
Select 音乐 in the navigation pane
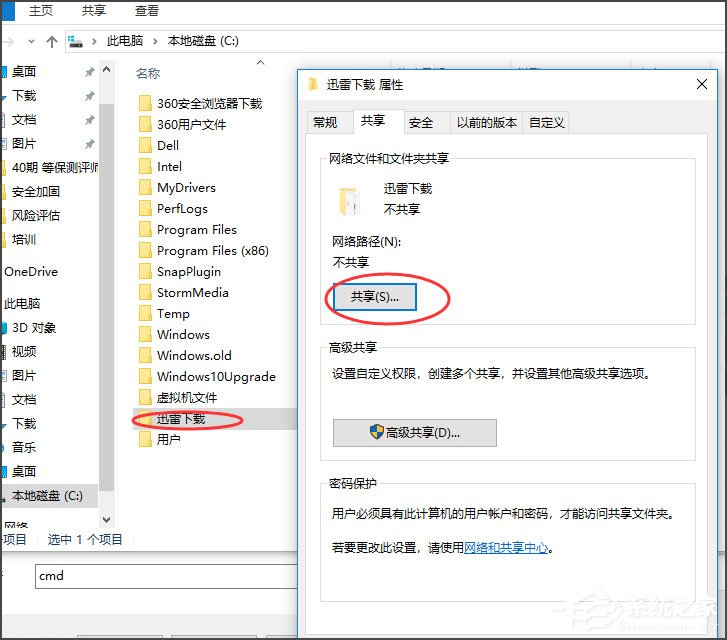(x=24, y=448)
